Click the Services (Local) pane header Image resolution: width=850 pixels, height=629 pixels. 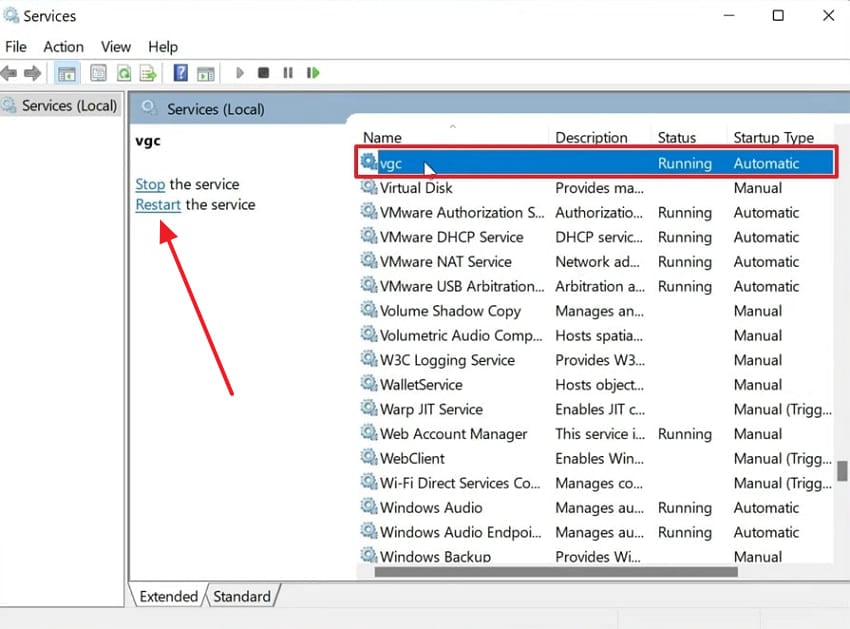pyautogui.click(x=216, y=109)
